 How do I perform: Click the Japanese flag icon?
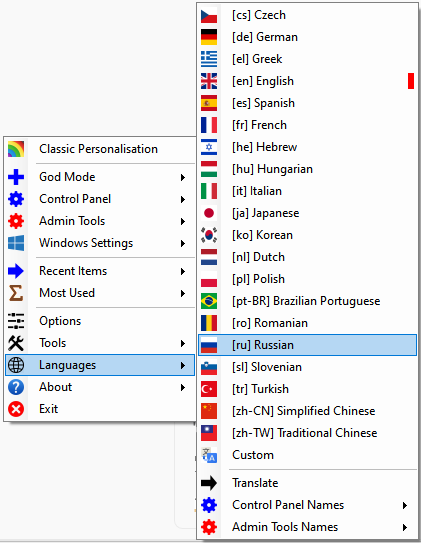(x=209, y=213)
